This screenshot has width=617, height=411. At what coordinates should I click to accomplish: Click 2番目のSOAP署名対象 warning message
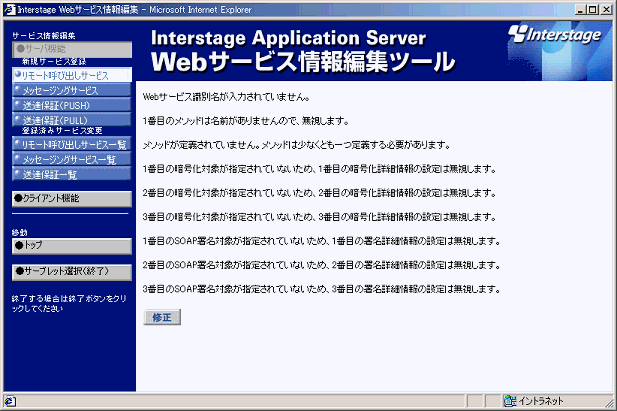click(321, 265)
